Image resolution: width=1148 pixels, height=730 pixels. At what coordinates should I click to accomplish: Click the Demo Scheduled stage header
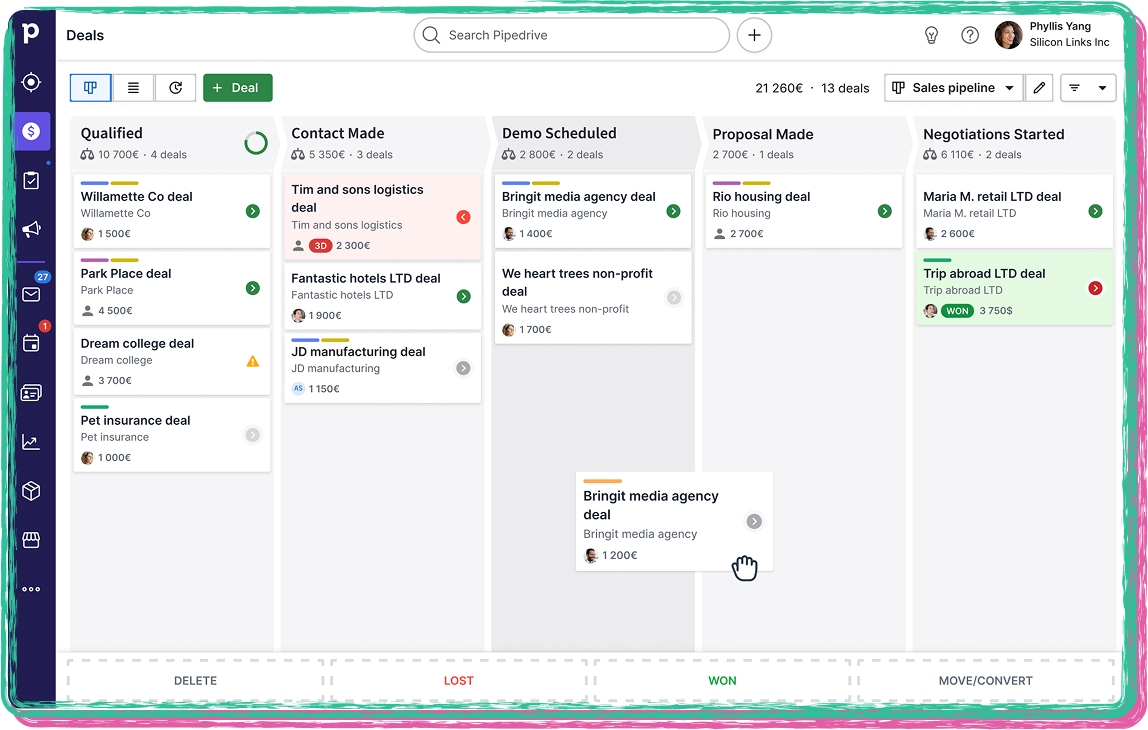click(594, 143)
